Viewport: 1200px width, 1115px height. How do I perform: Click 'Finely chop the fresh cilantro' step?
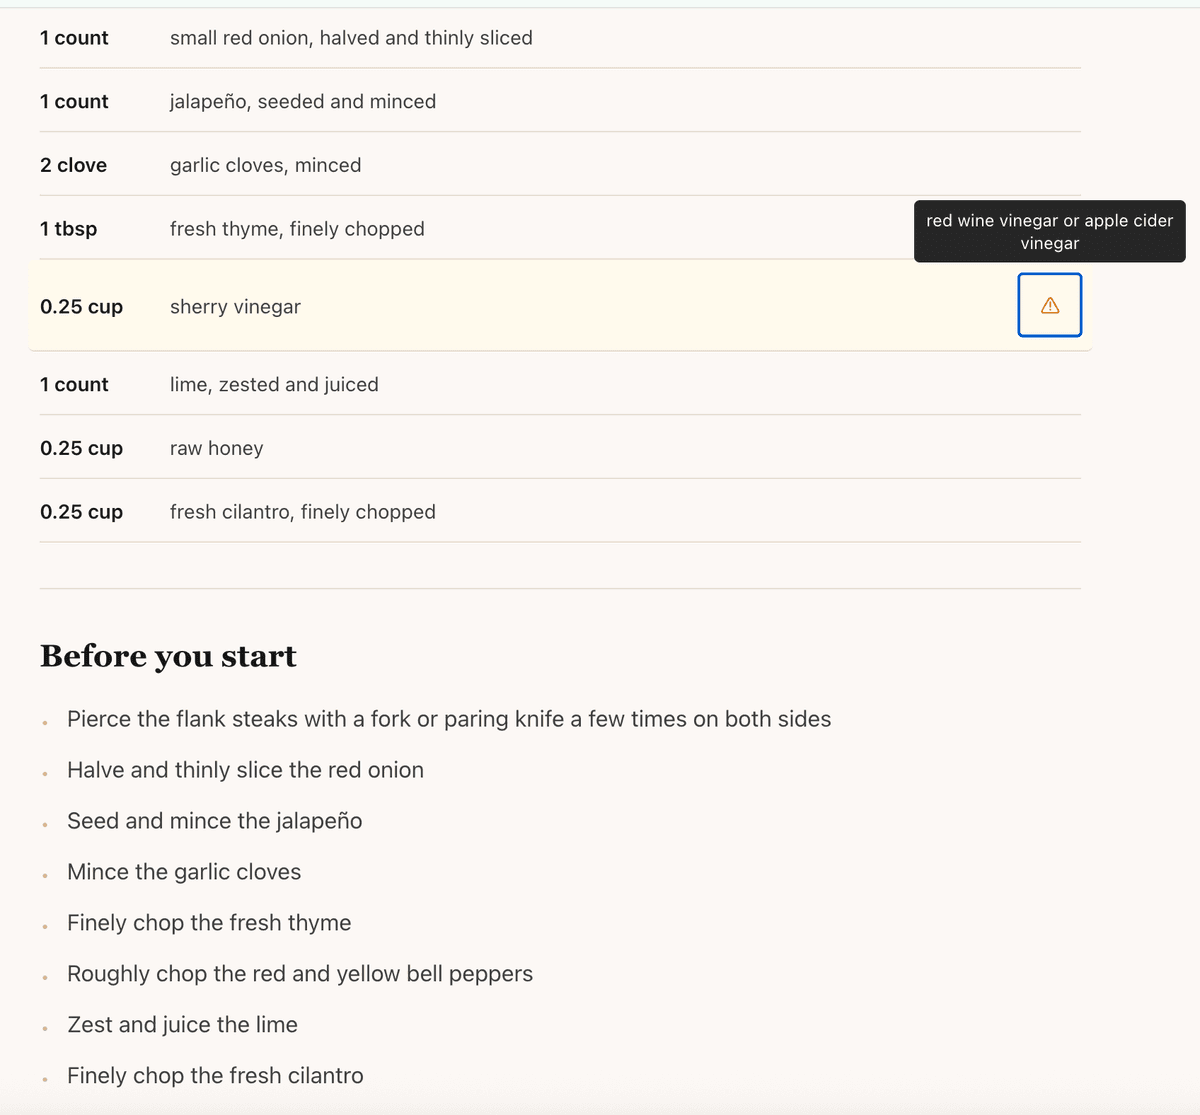tap(215, 1076)
